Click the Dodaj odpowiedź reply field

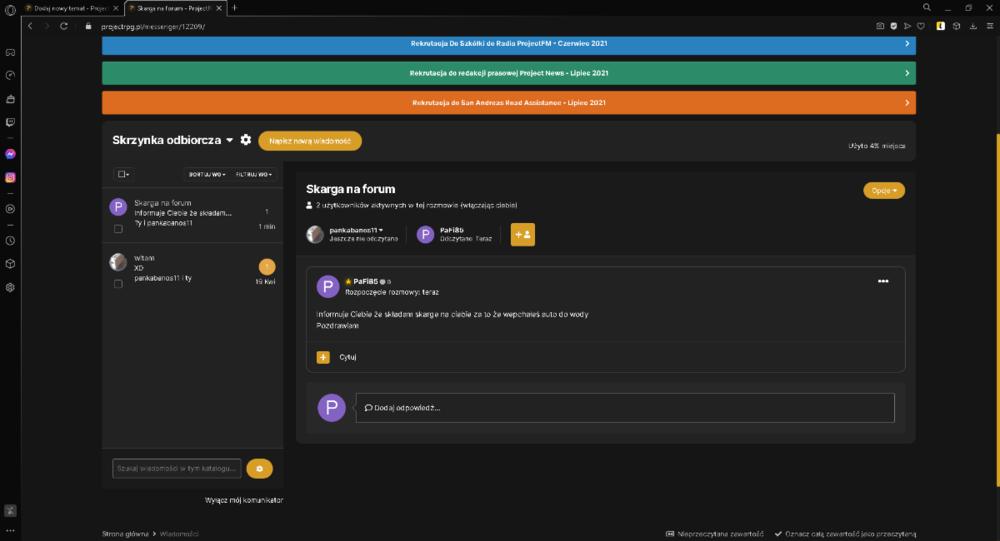625,408
